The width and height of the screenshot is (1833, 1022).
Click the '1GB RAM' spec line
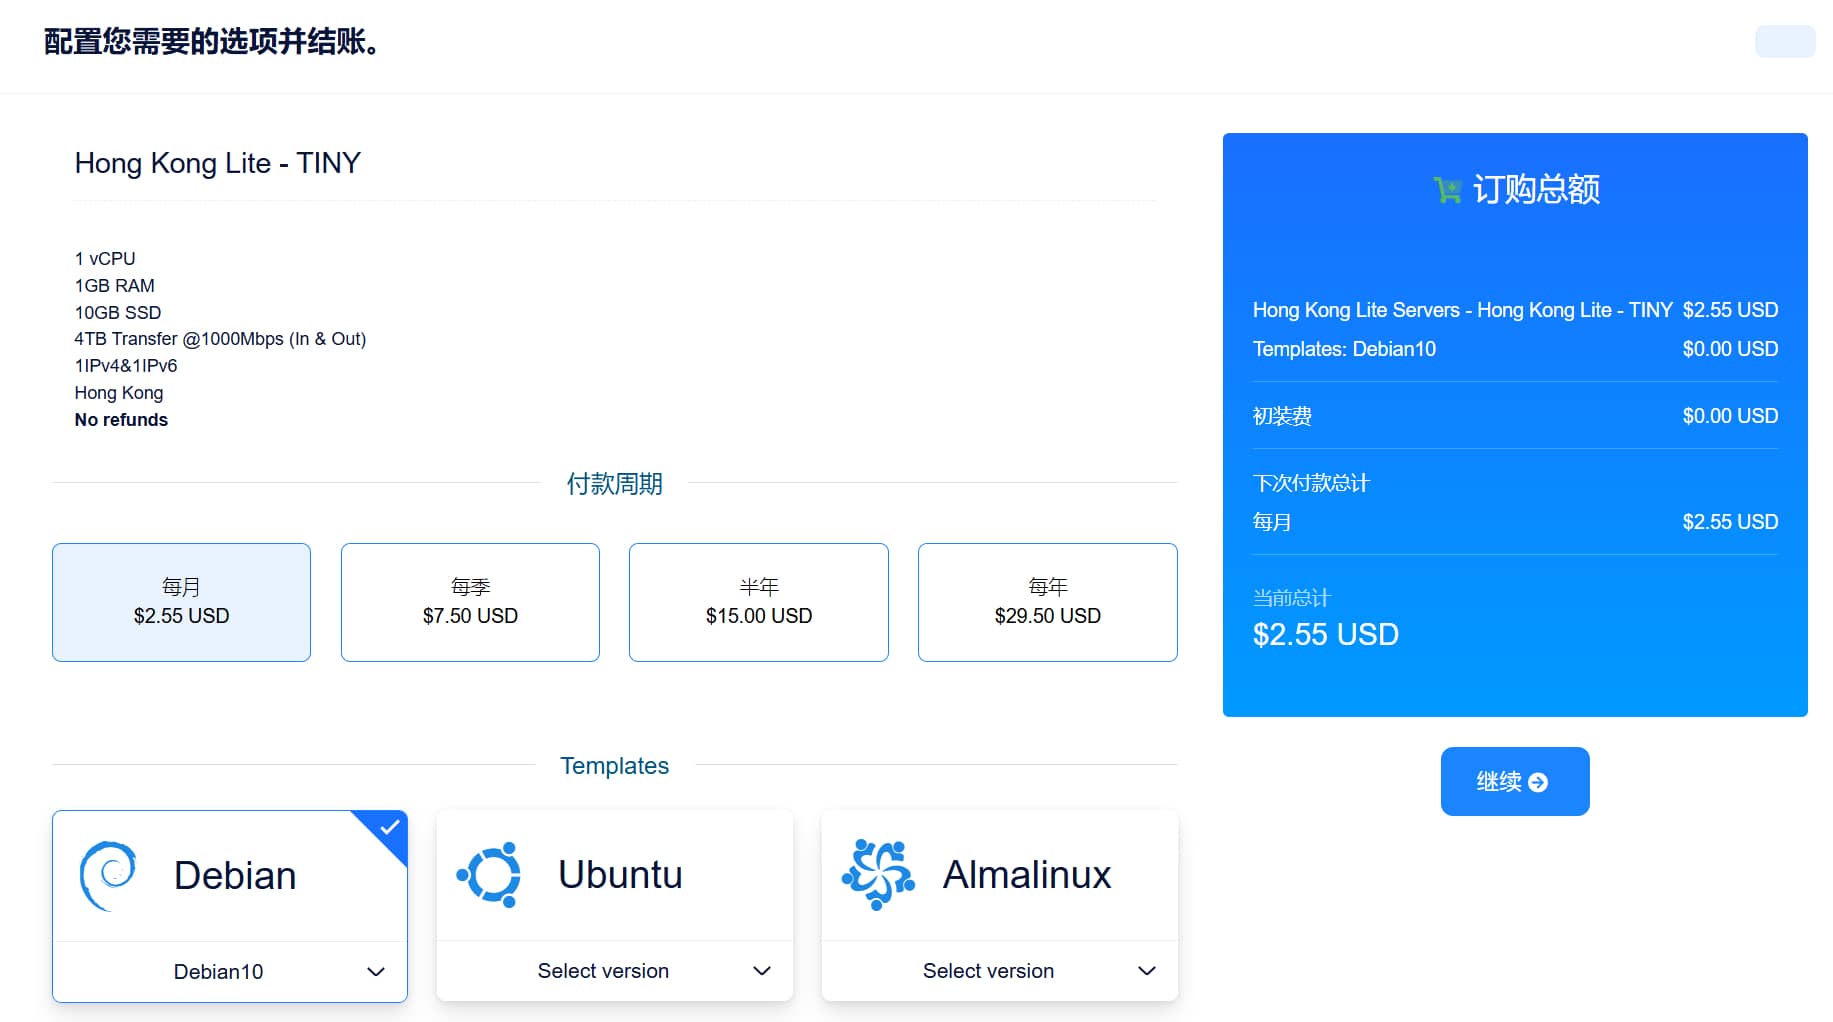(x=115, y=286)
